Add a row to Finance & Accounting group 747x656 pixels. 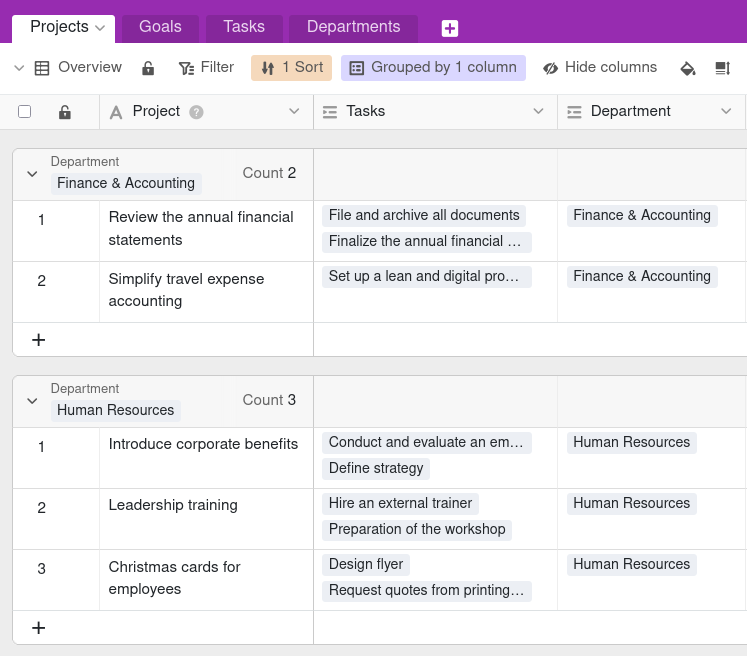39,340
